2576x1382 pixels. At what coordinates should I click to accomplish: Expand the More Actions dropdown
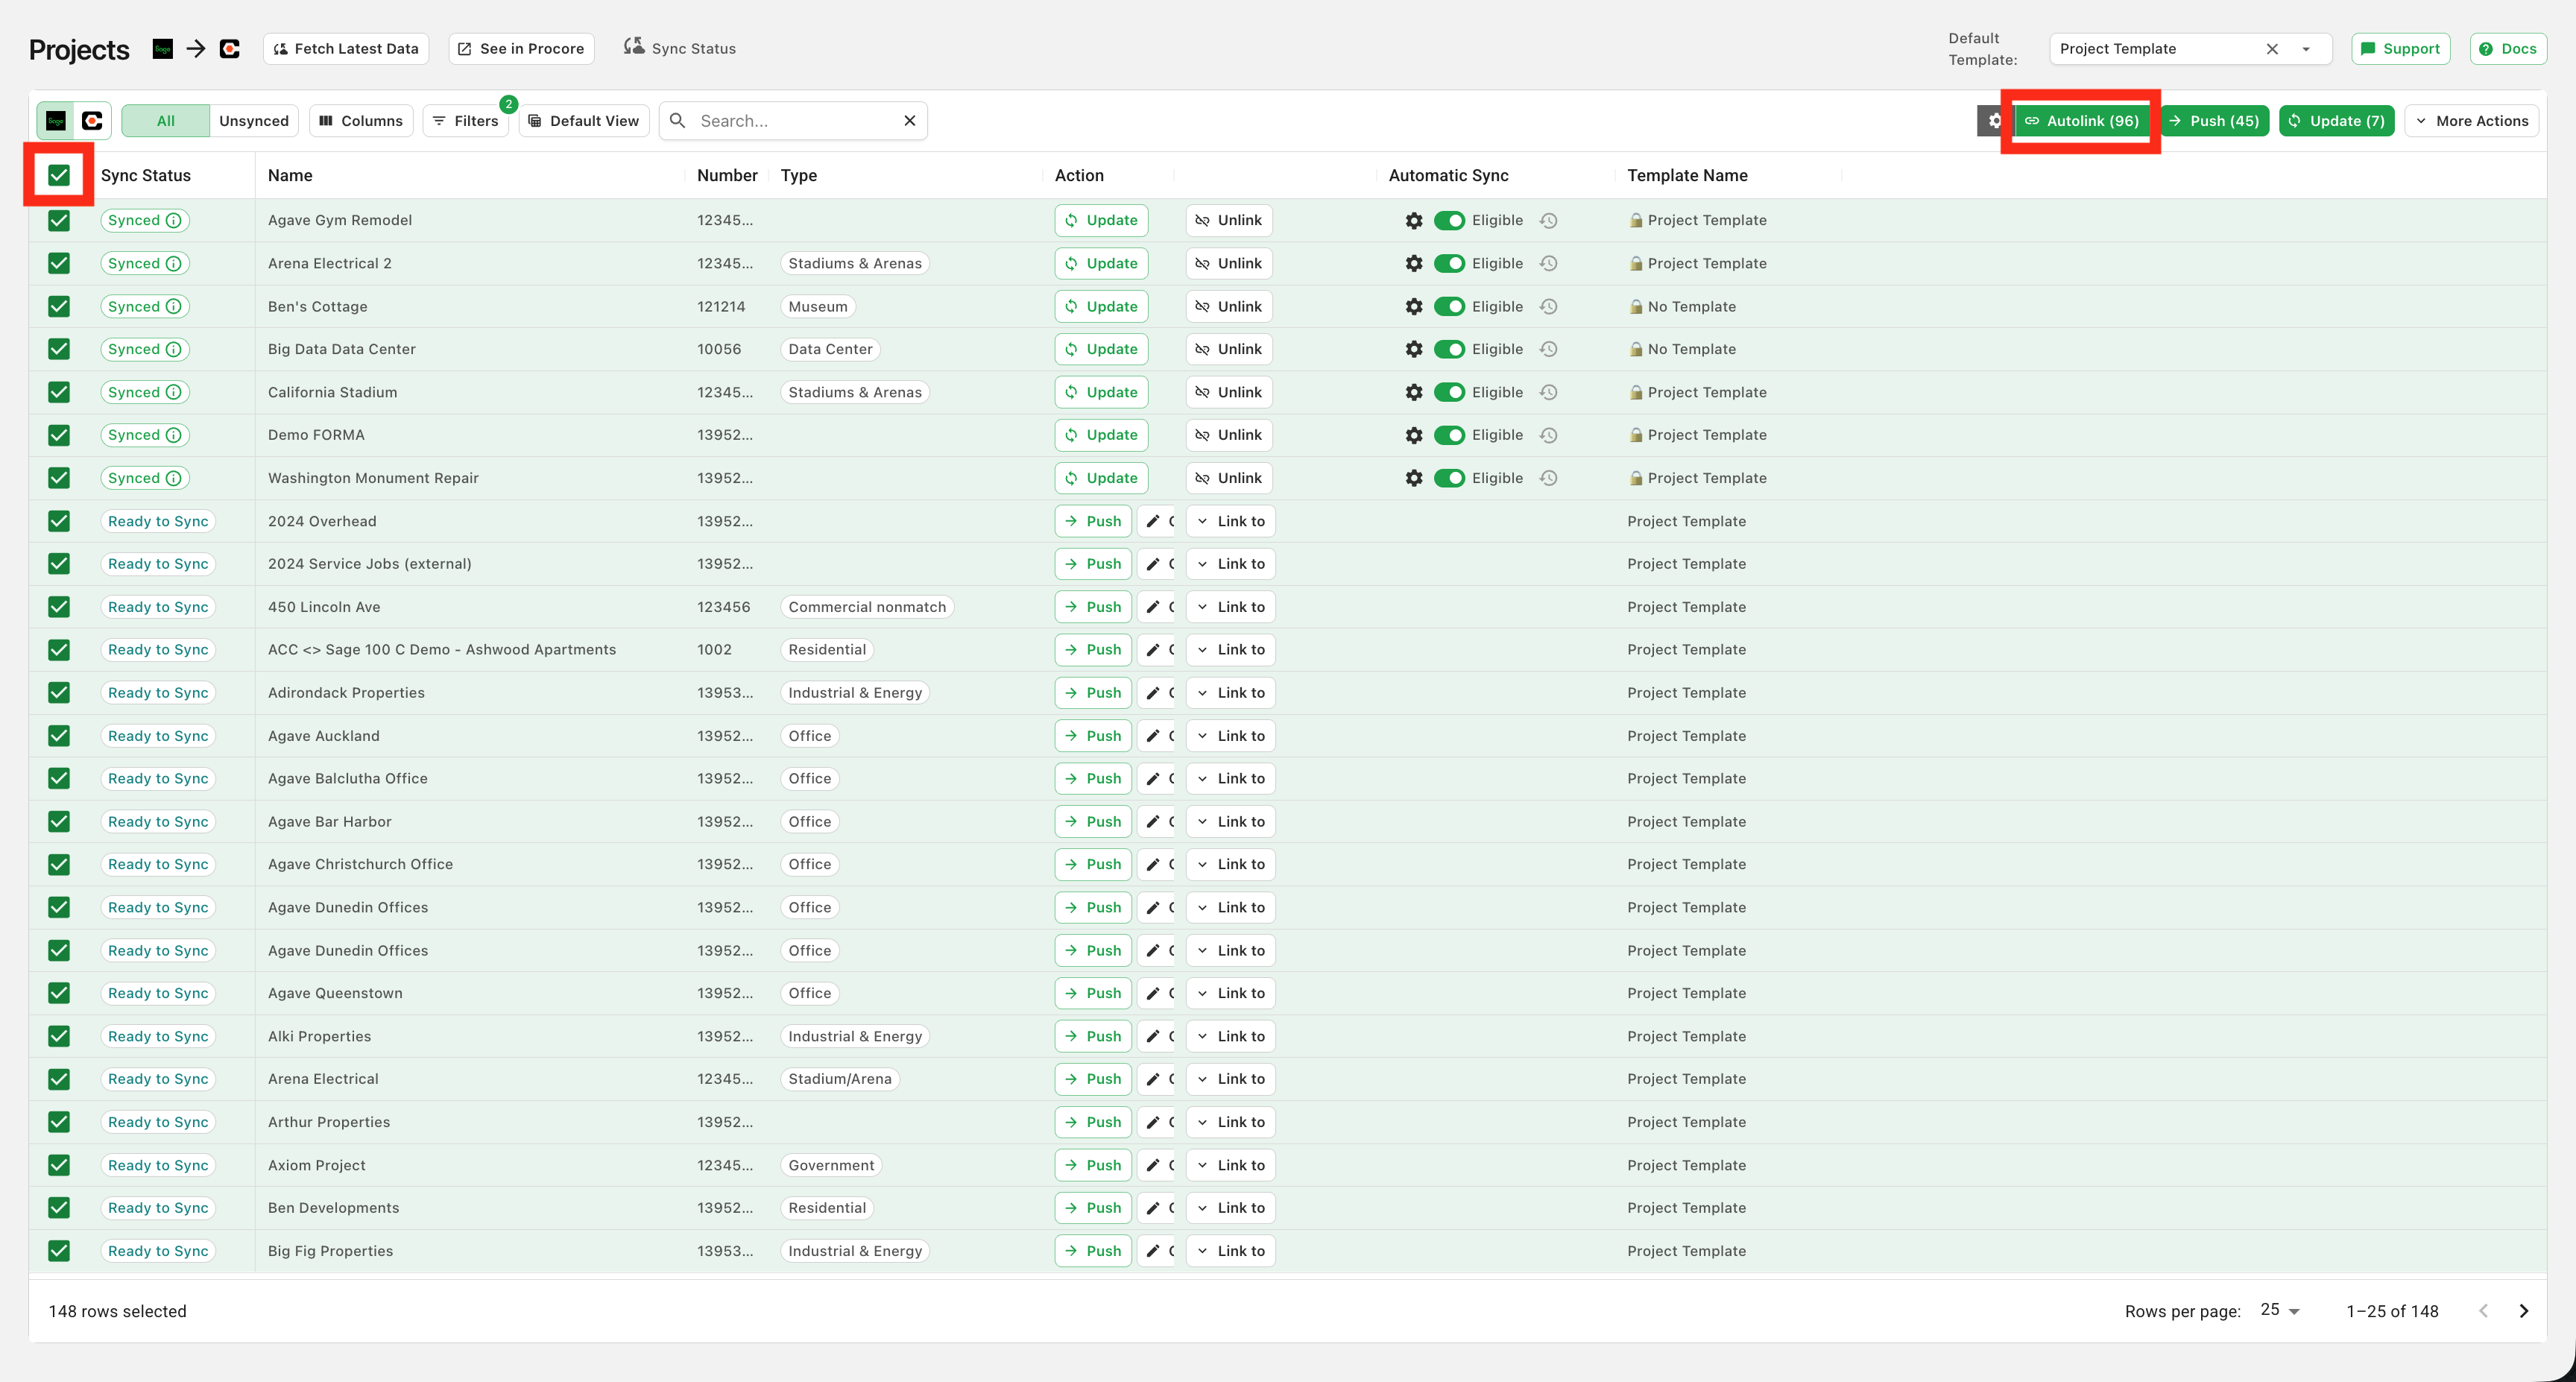2471,121
